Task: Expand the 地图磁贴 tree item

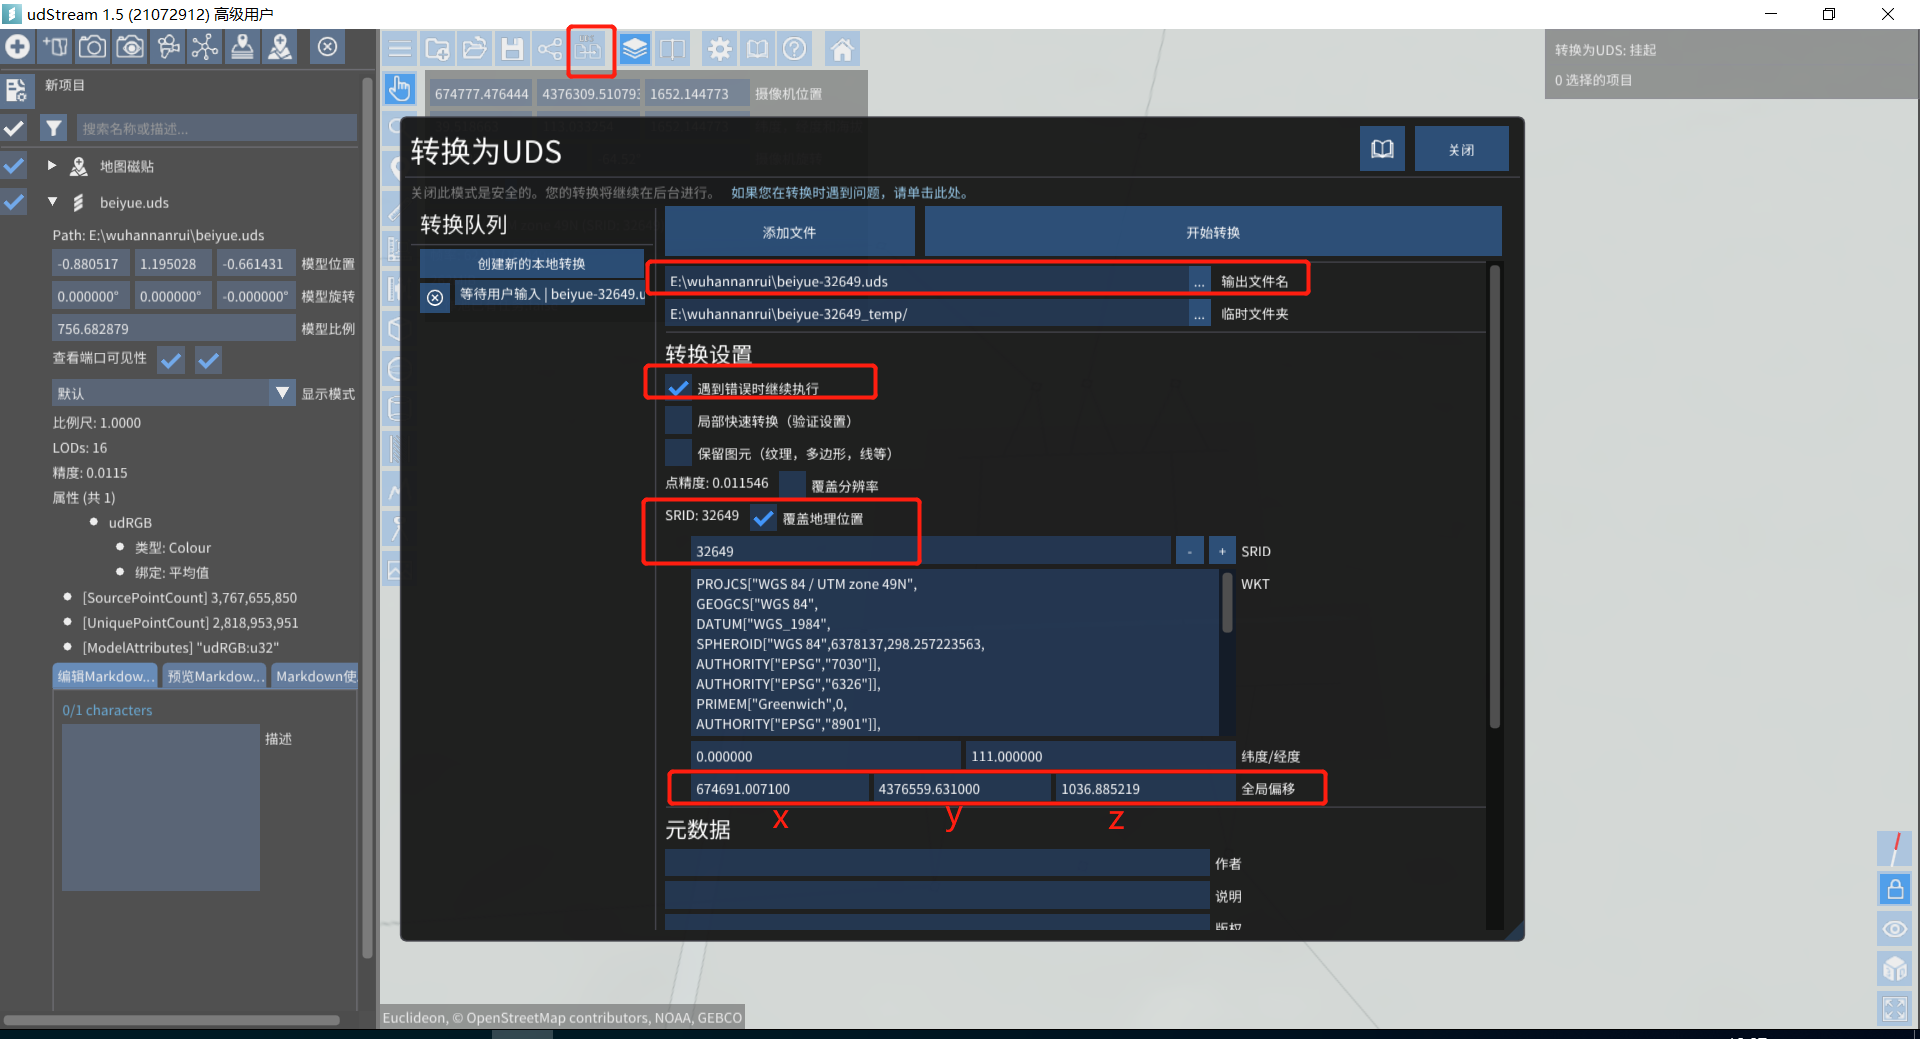Action: (52, 165)
